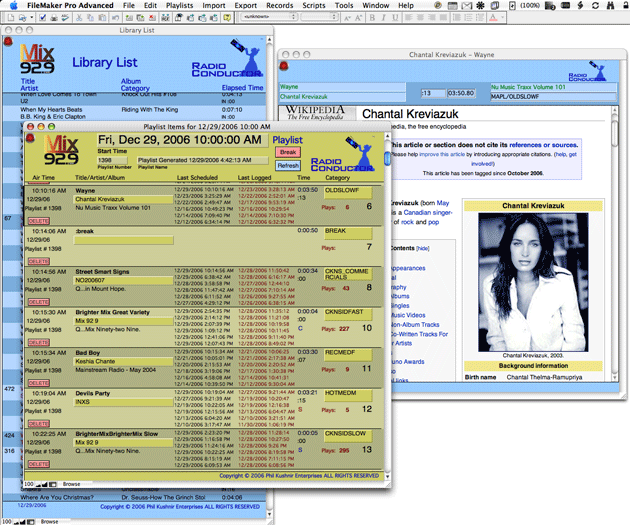Click the Break button in Playlist window
The width and height of the screenshot is (630, 525).
(x=288, y=152)
